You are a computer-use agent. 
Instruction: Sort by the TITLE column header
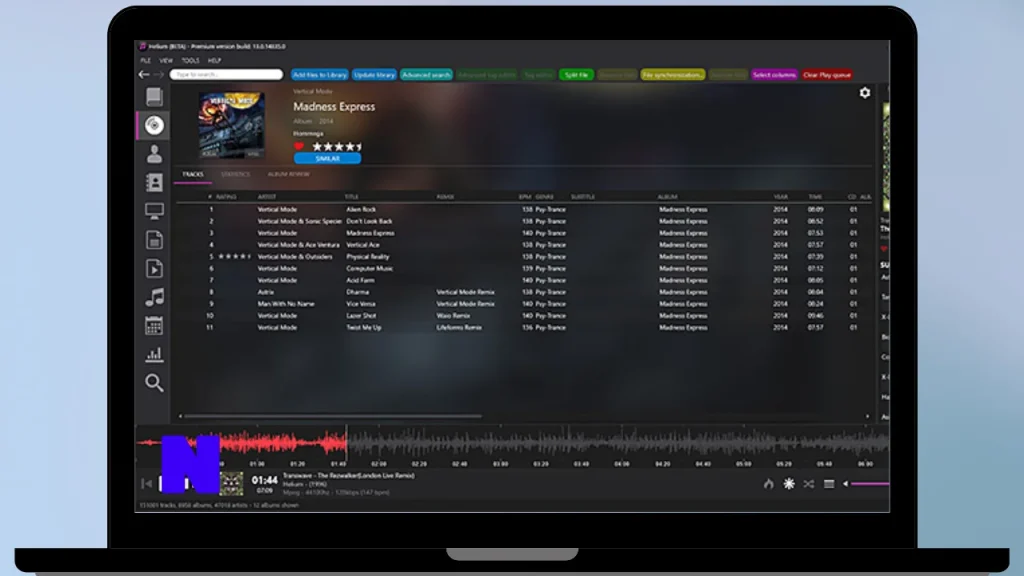click(351, 197)
